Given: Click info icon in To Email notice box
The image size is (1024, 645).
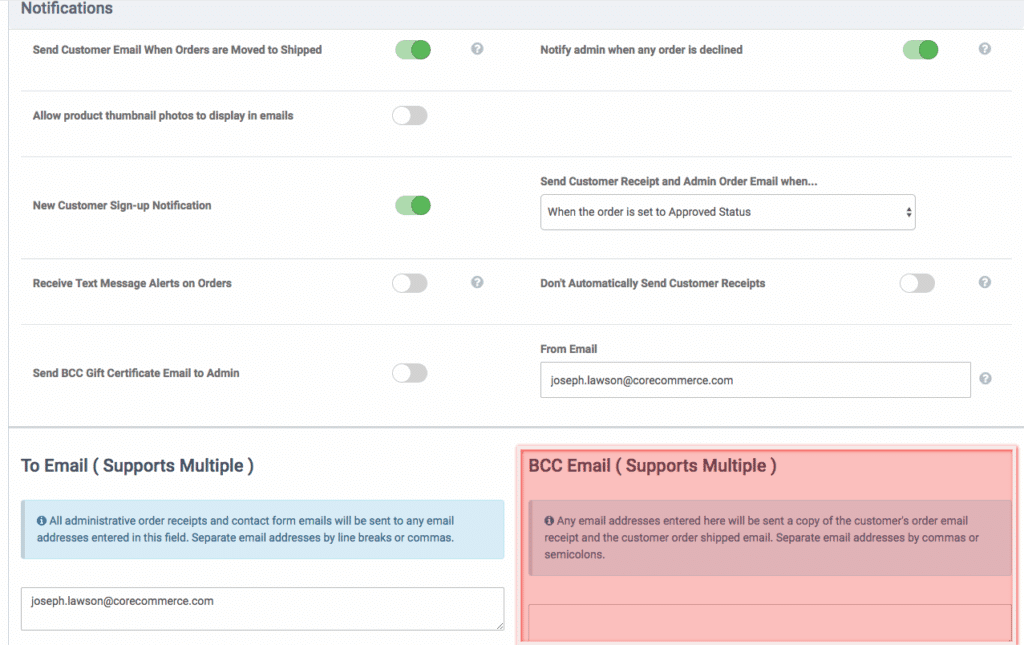Looking at the screenshot, I should (41, 521).
